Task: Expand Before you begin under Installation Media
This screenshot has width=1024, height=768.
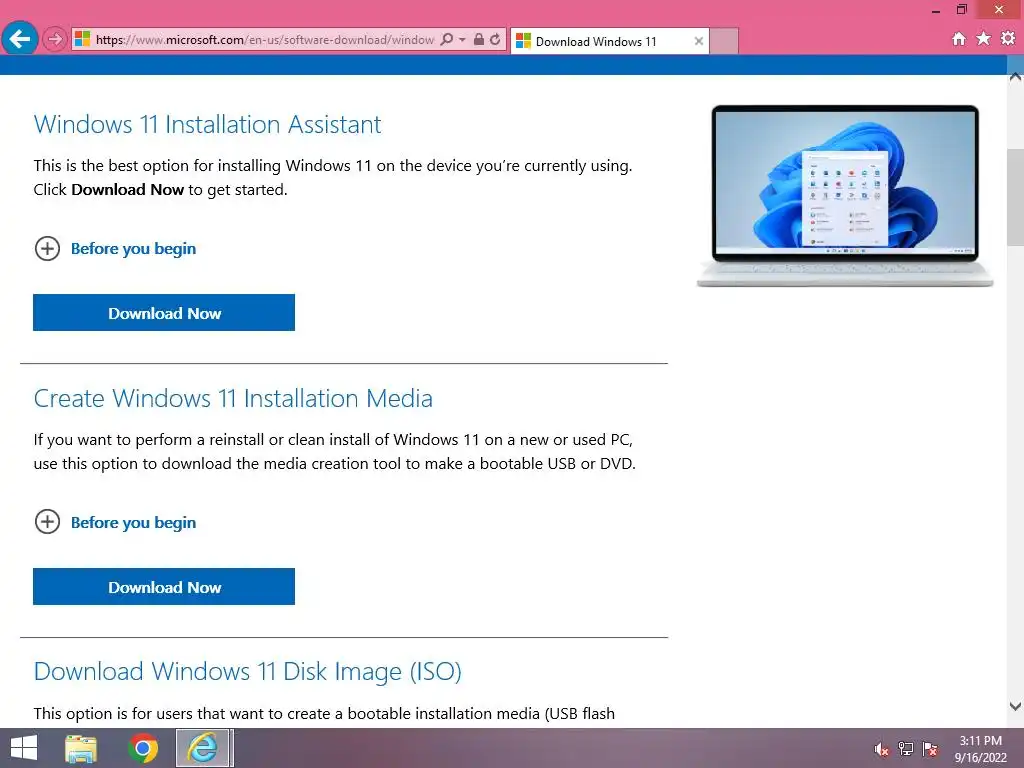Action: click(x=47, y=522)
